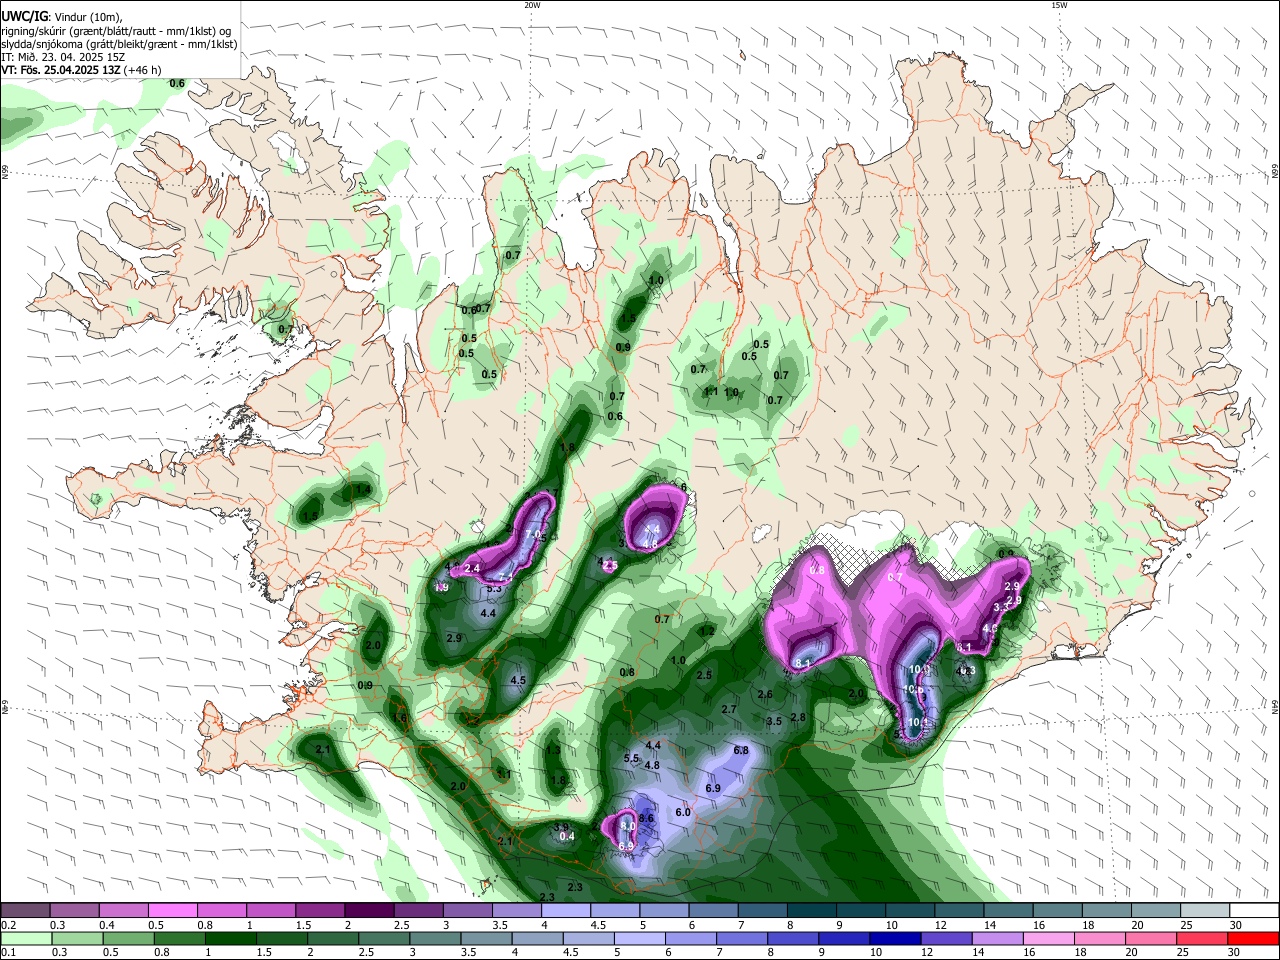
Task: Click the 8.6 precipitation value on the map
Action: (x=646, y=818)
